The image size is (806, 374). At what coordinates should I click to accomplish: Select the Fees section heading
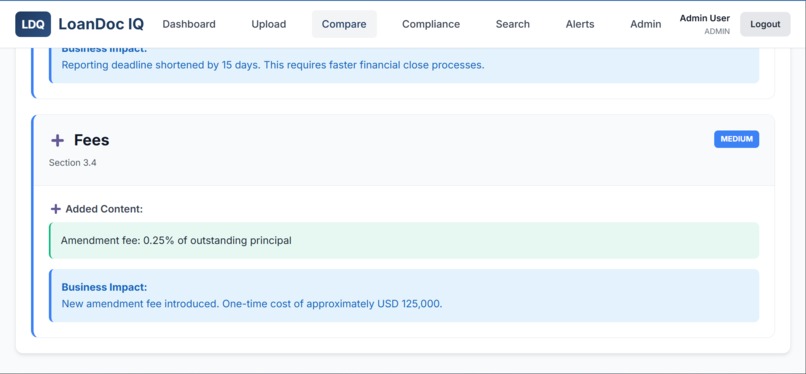point(91,140)
